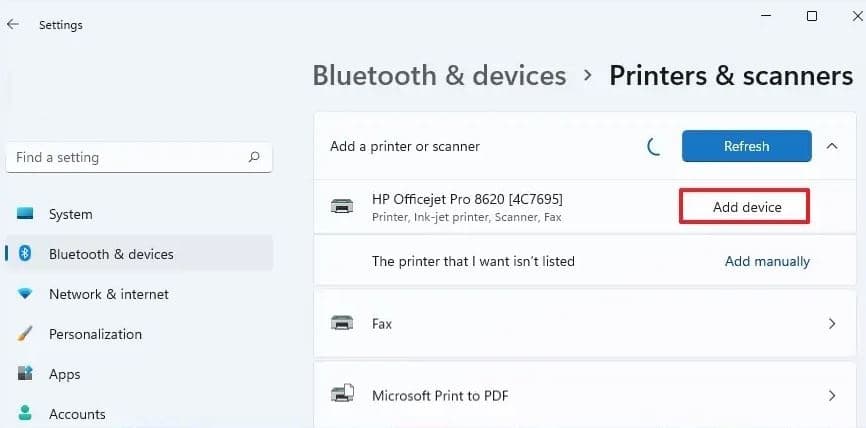Click the back arrow in Settings
Screen dimensions: 866x428
tap(13, 25)
